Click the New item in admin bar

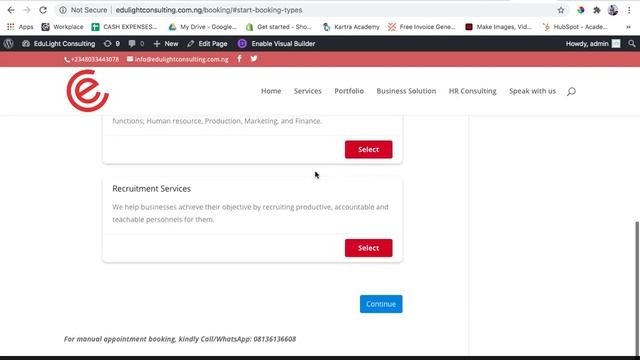[x=166, y=44]
